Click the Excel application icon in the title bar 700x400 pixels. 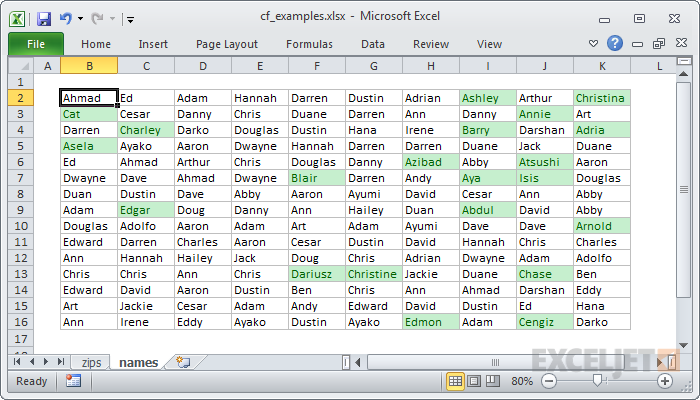(17, 19)
